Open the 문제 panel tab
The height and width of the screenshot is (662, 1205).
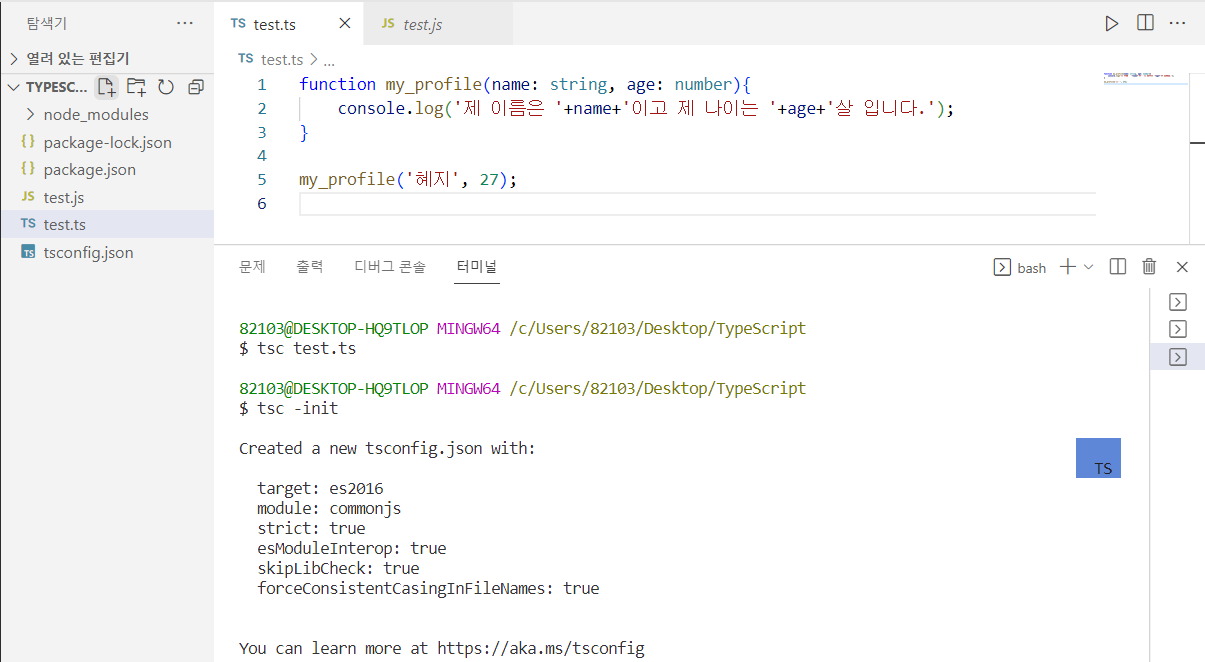pyautogui.click(x=252, y=267)
